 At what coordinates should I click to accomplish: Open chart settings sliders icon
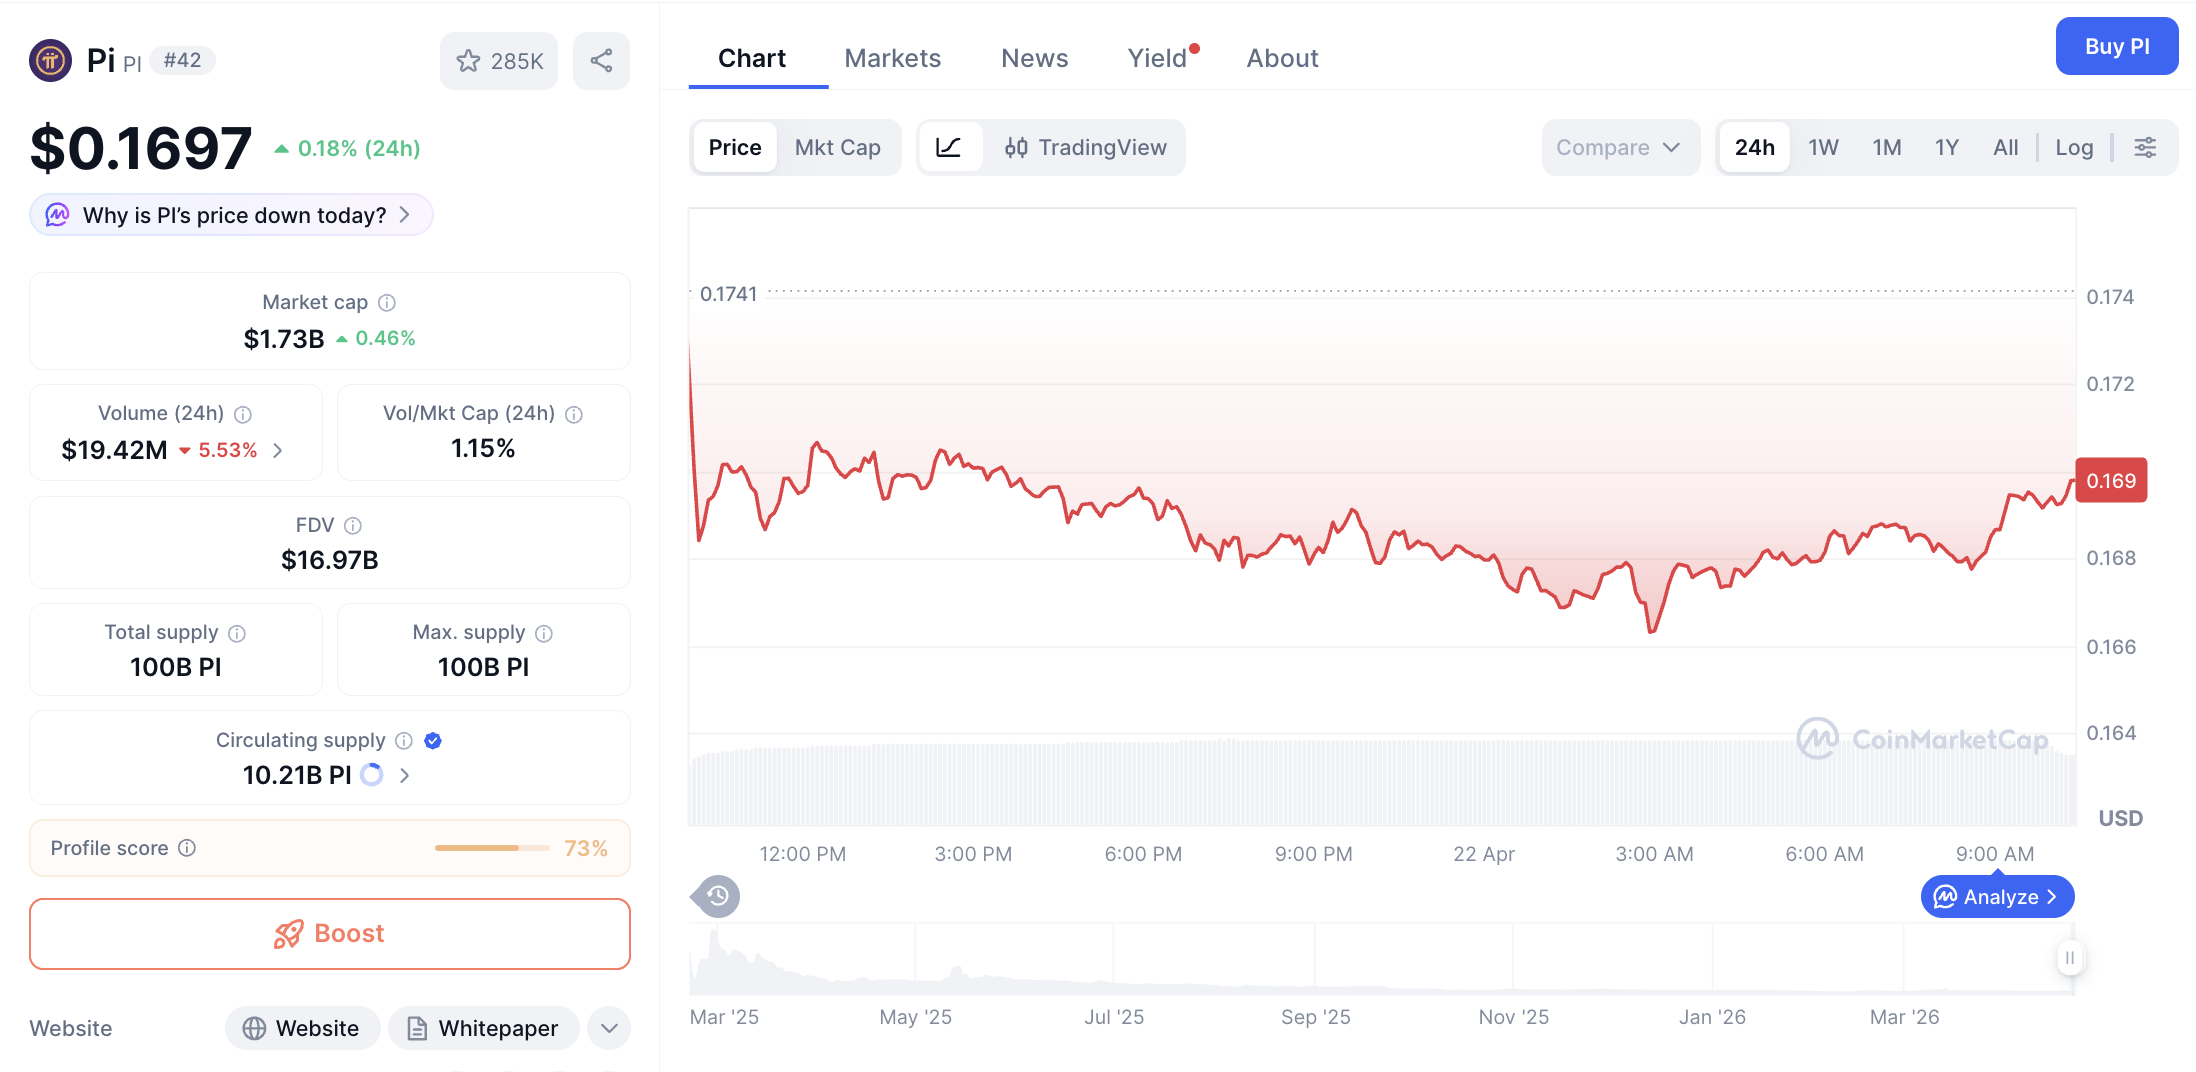tap(2146, 147)
